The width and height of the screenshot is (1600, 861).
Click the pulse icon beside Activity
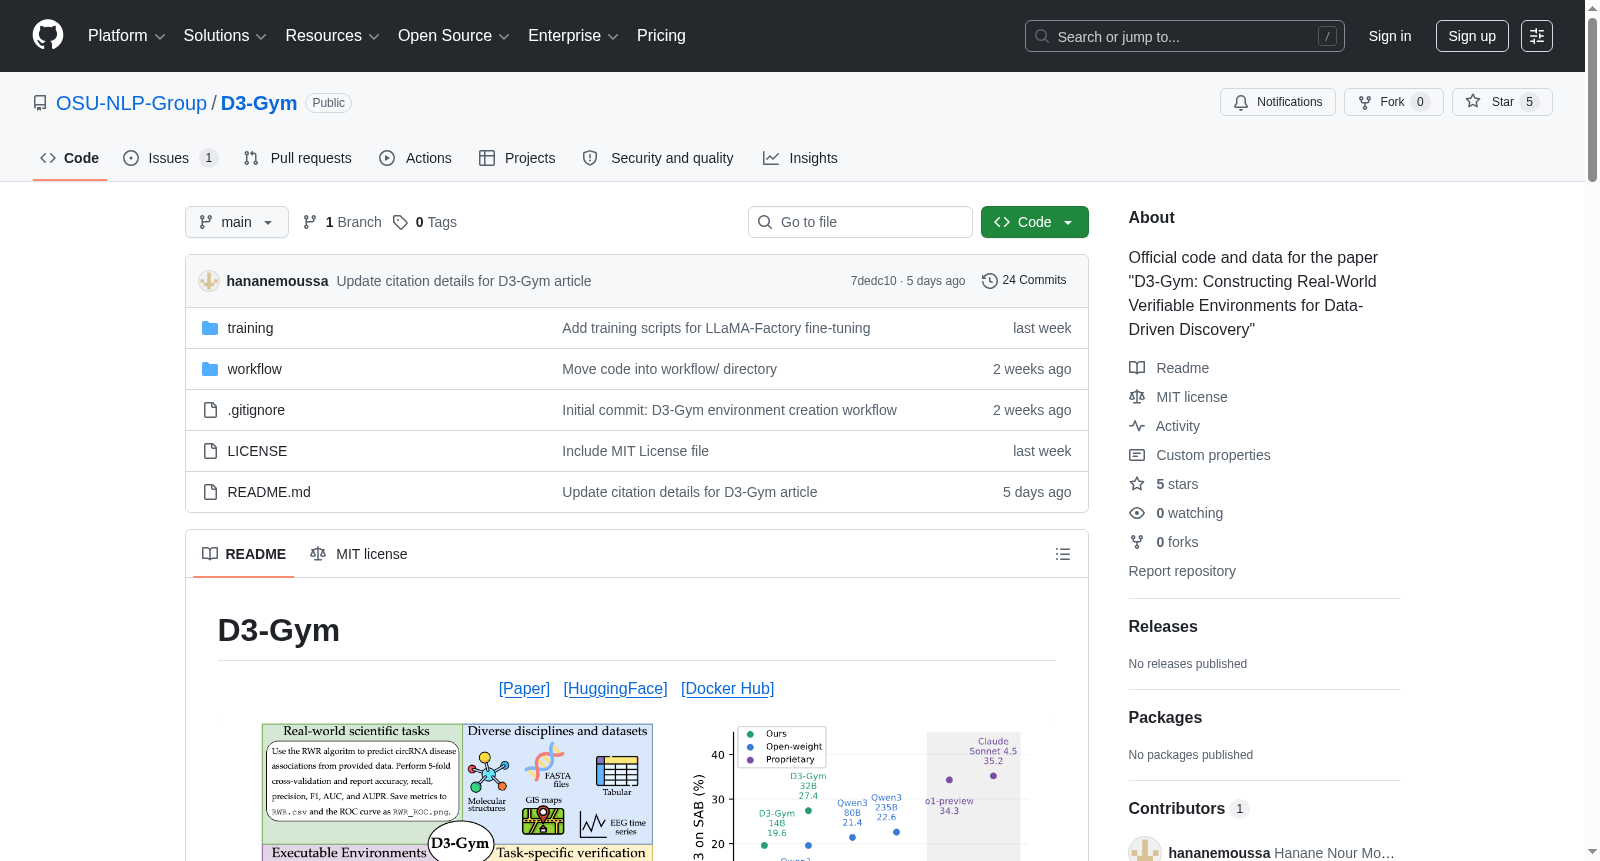(1137, 426)
